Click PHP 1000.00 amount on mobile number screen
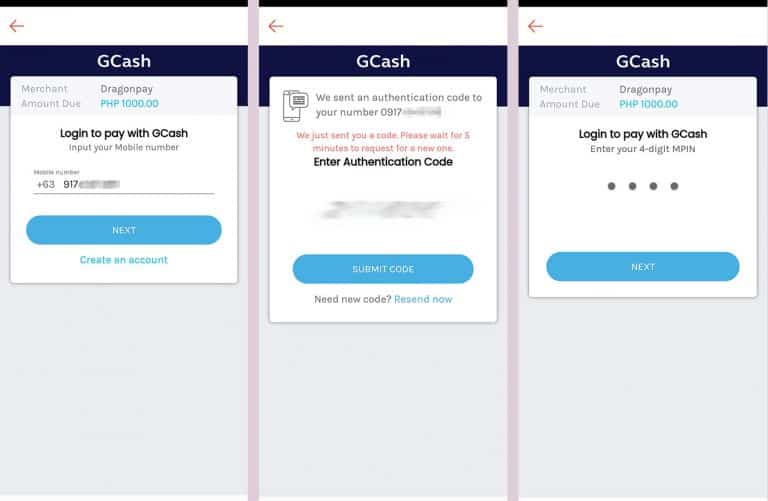Screen dimensions: 768x501 click(129, 103)
